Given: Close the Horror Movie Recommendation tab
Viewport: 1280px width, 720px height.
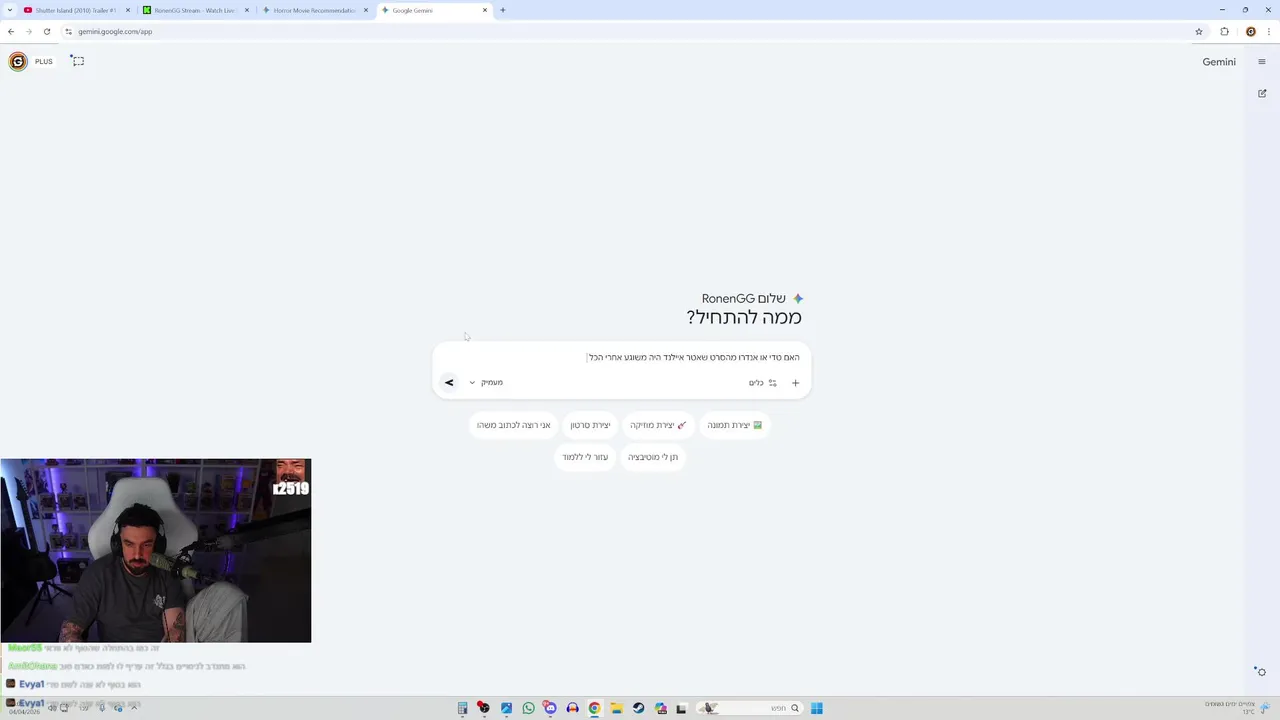Looking at the screenshot, I should tap(366, 10).
